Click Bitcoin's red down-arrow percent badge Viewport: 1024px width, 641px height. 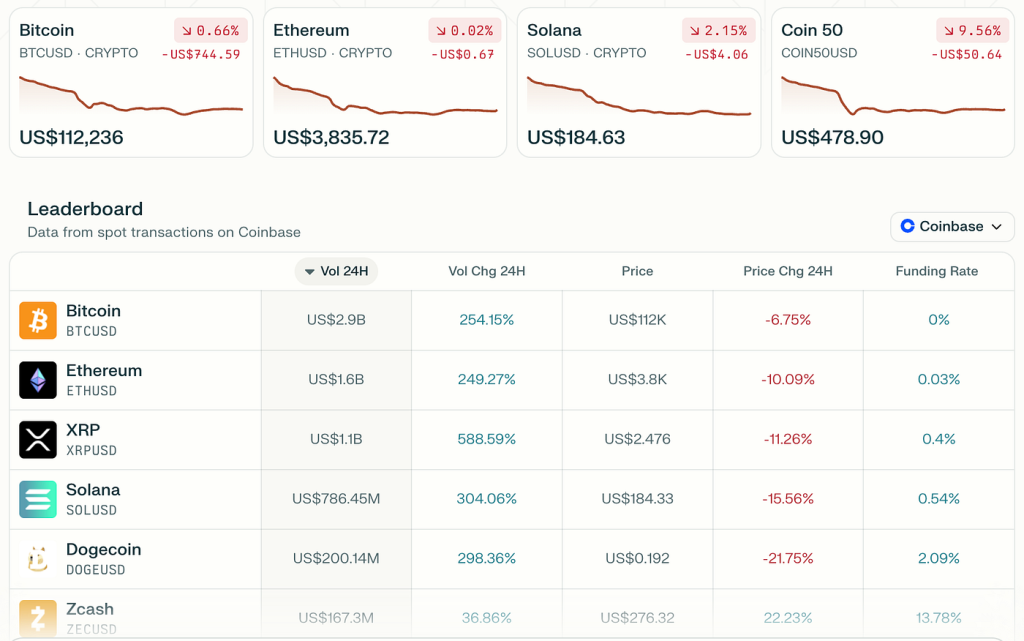[x=207, y=31]
